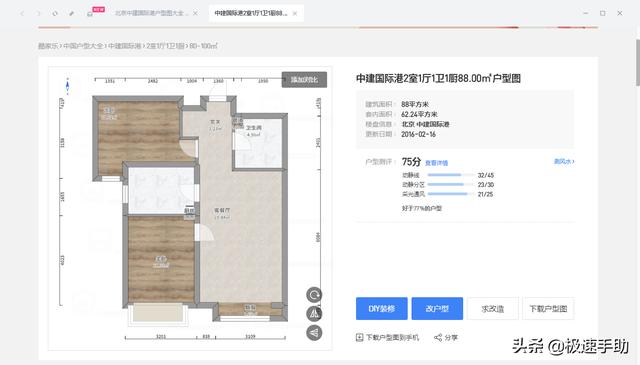Open the toolbar icon with the NEW badge
The width and height of the screenshot is (640, 365).
(x=90, y=13)
